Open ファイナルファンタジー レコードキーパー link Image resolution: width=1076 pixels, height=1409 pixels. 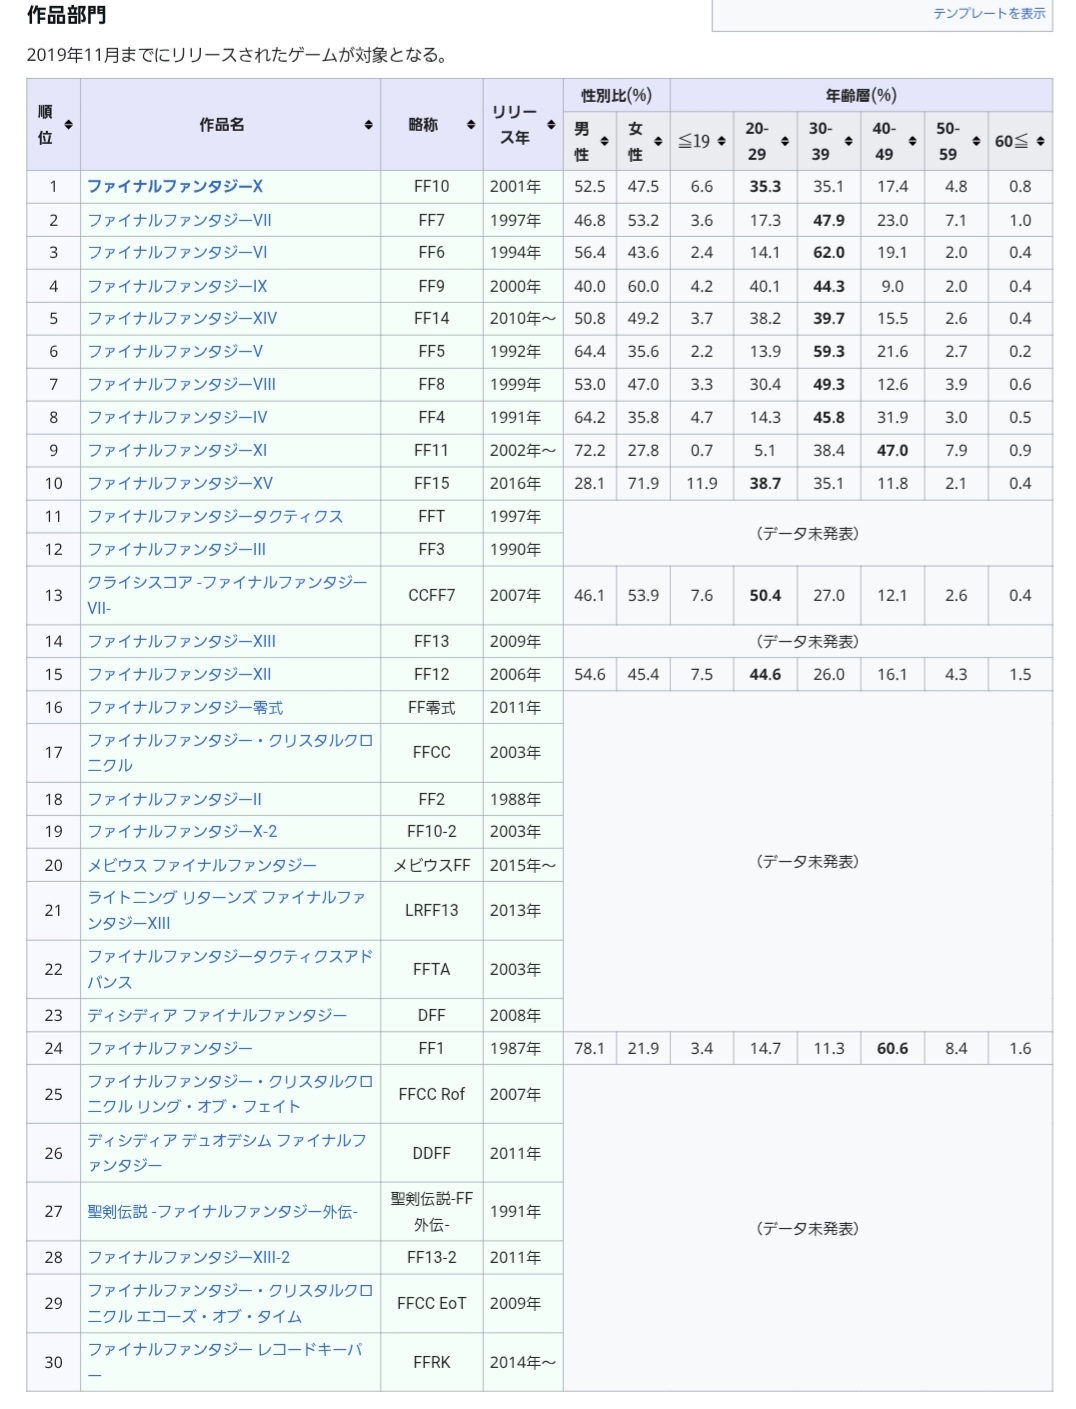pos(225,1362)
